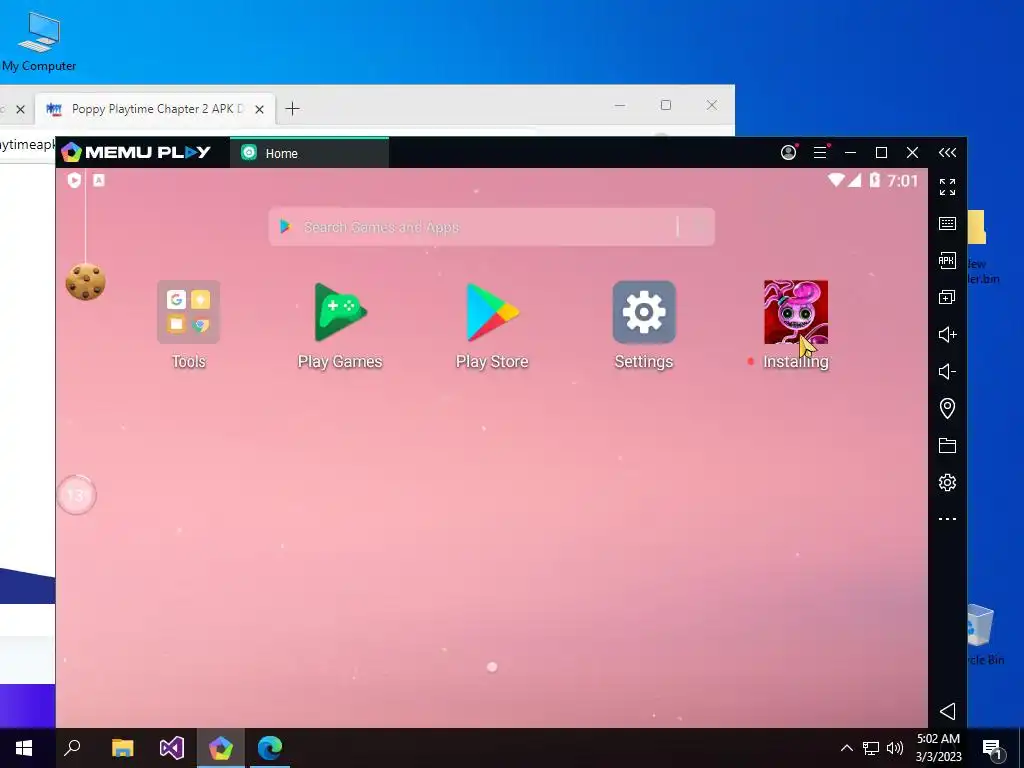Open My Computer desktop icon
The height and width of the screenshot is (768, 1024).
39,42
